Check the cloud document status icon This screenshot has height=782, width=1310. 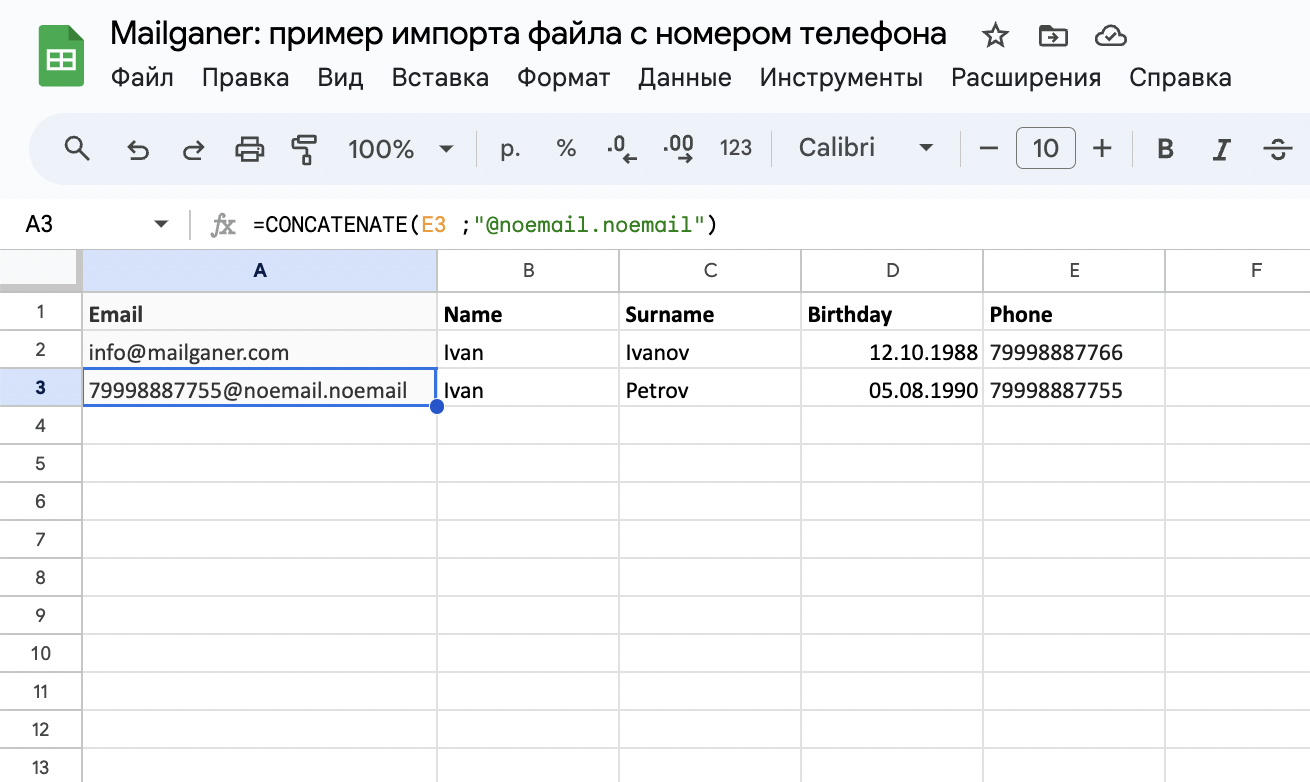point(1111,37)
